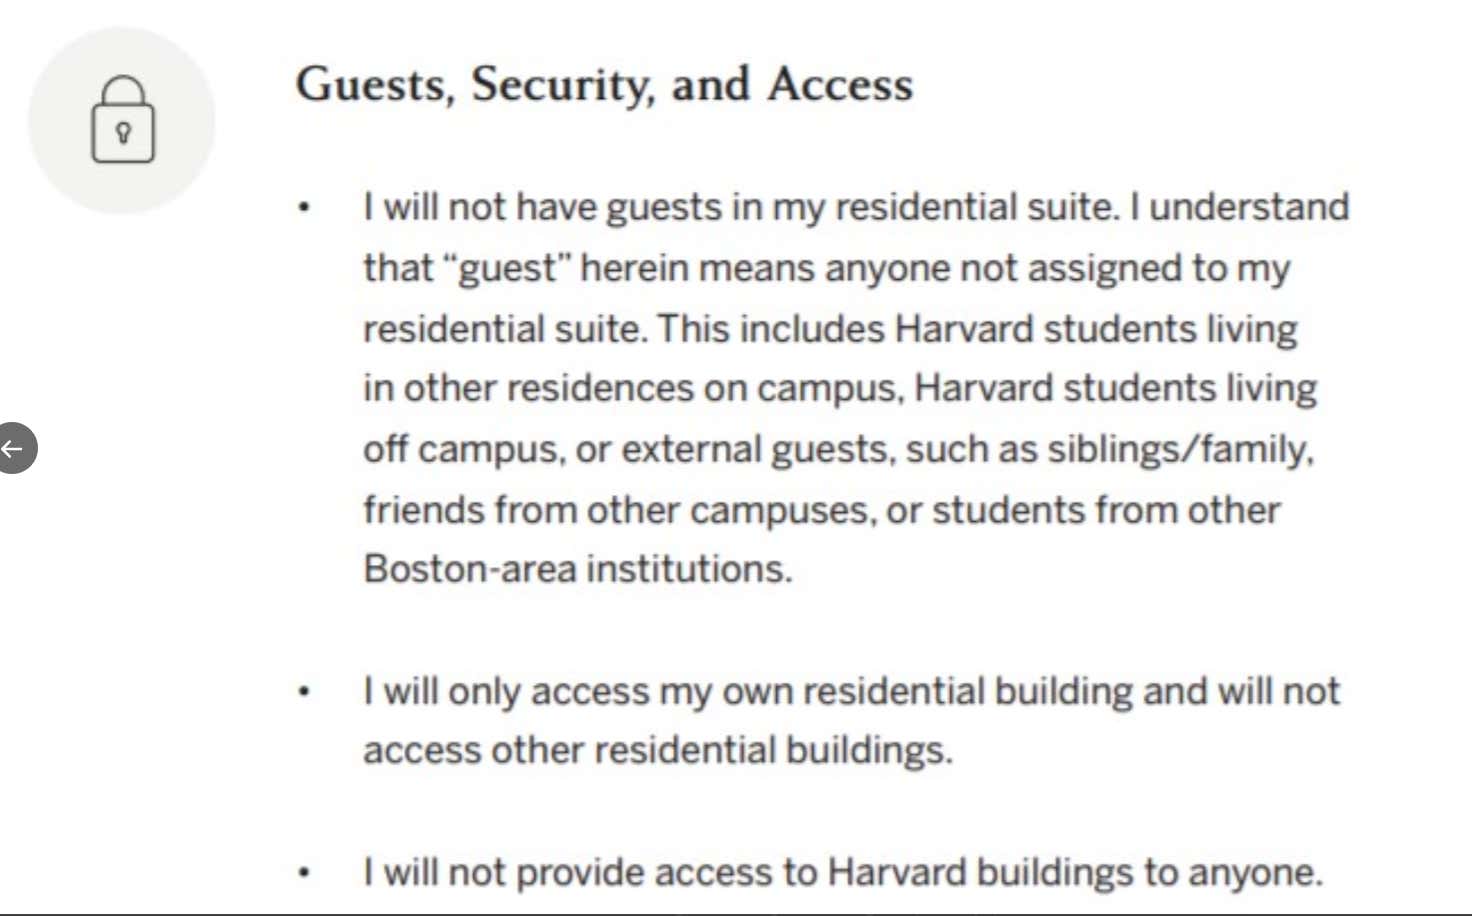Click the word "Security" in the heading
This screenshot has height=916, width=1472.
(563, 86)
